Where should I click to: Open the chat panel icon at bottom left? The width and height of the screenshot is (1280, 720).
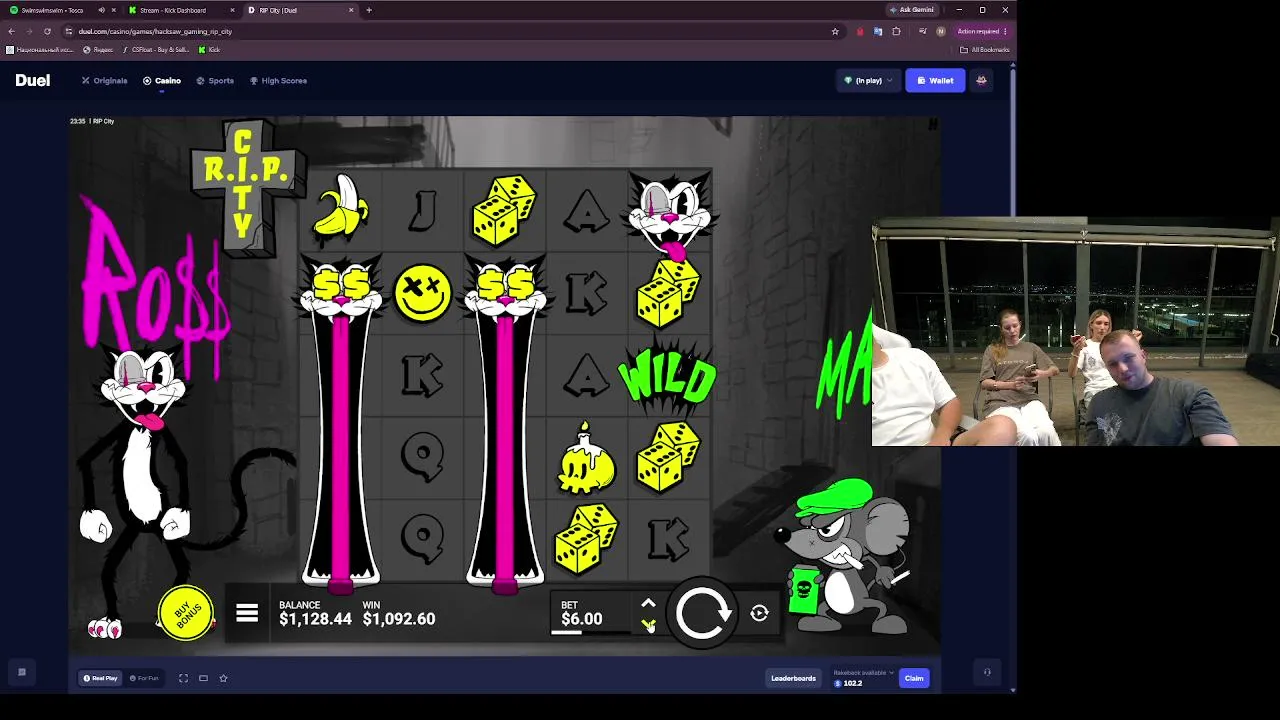(21, 672)
